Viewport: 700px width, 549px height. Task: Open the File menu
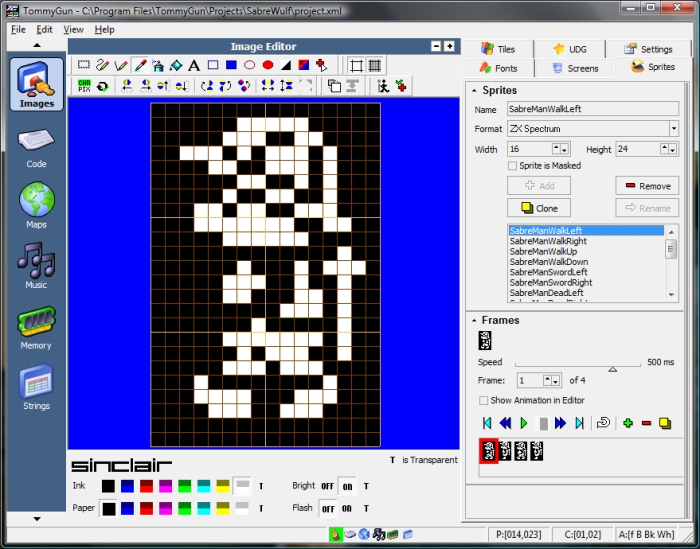coord(18,29)
